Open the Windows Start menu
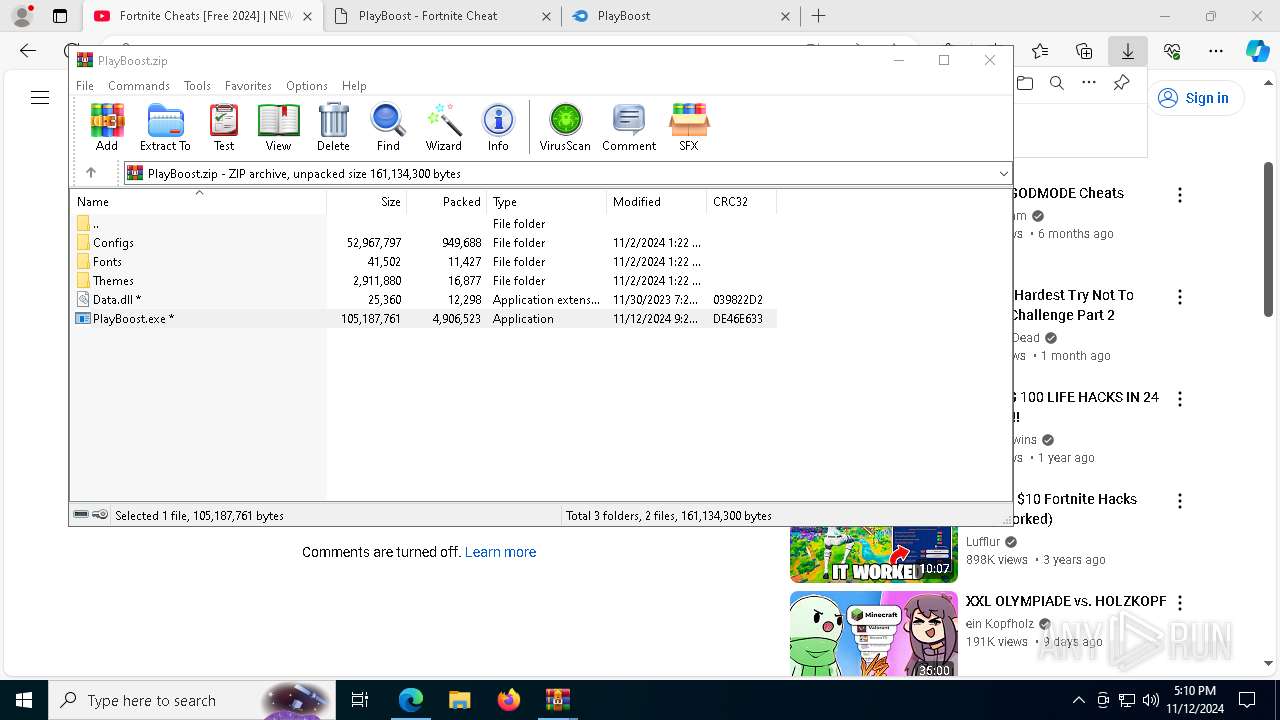 [24, 700]
